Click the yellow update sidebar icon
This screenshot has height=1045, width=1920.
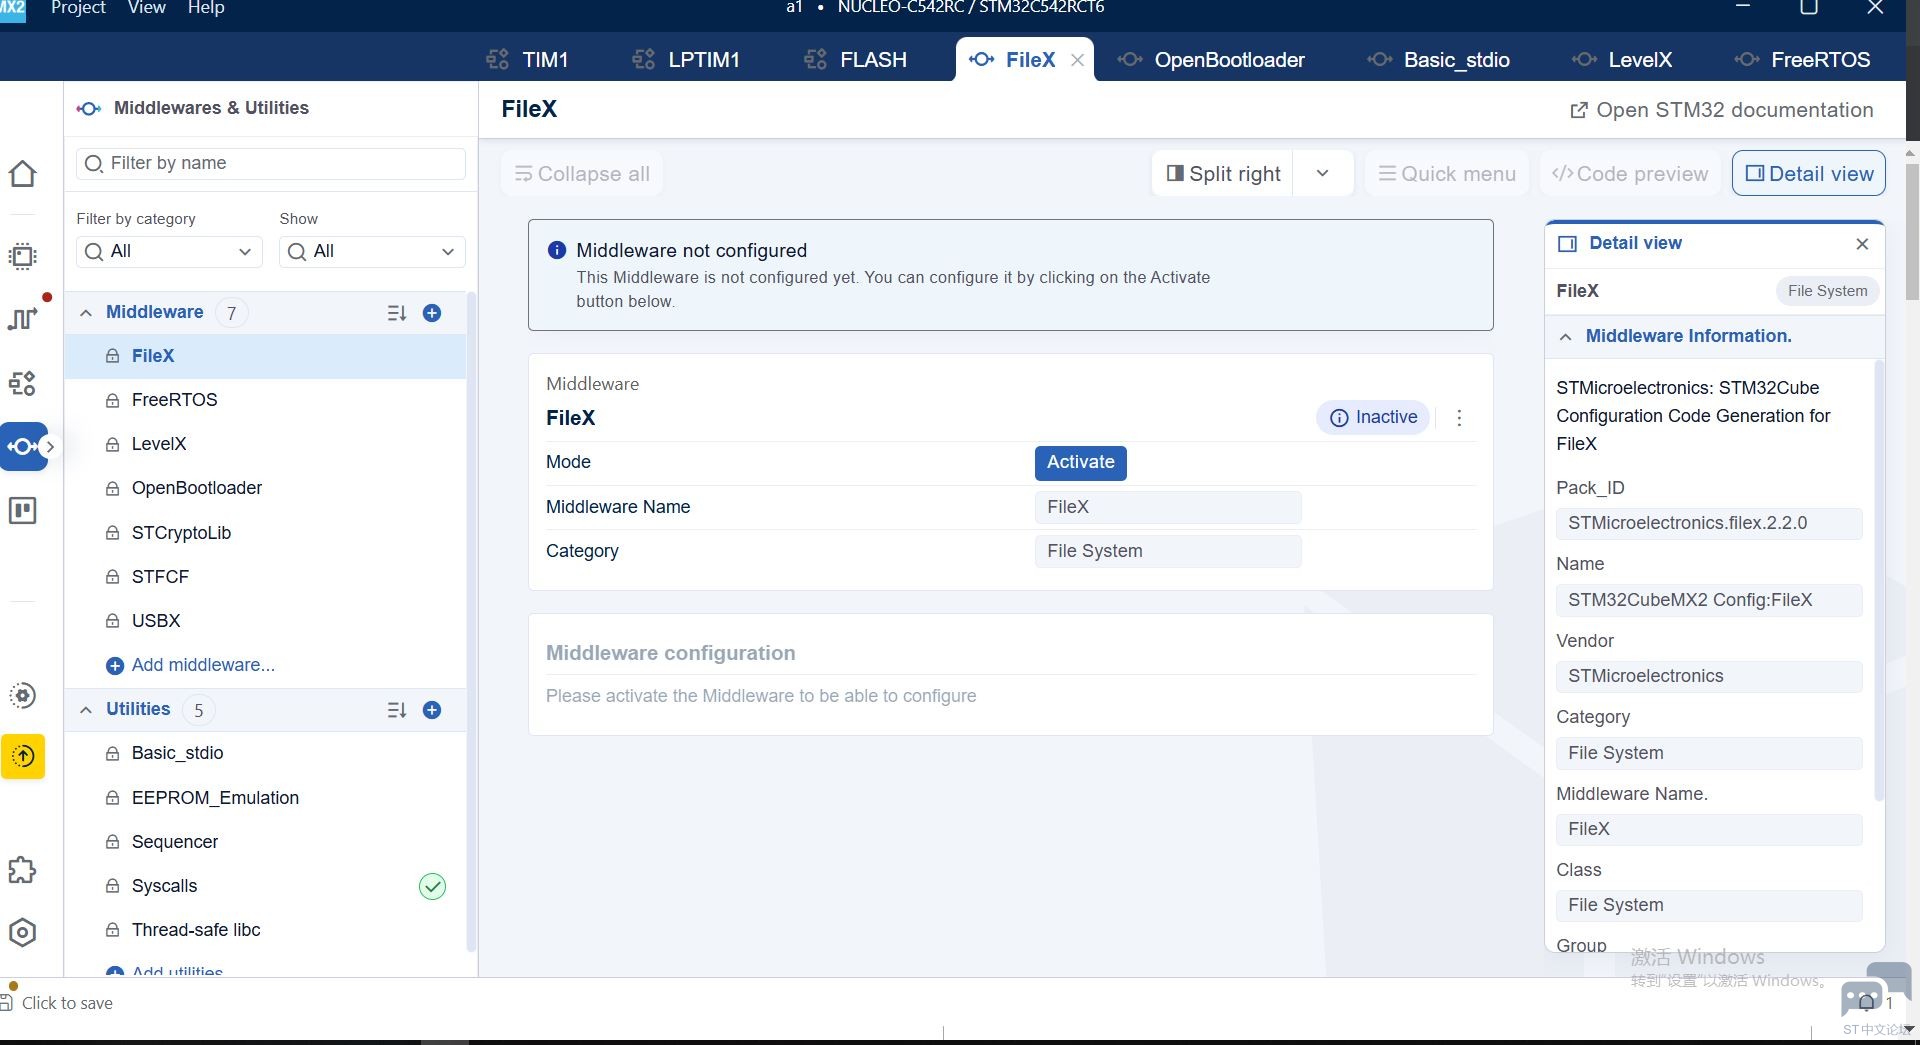click(23, 756)
